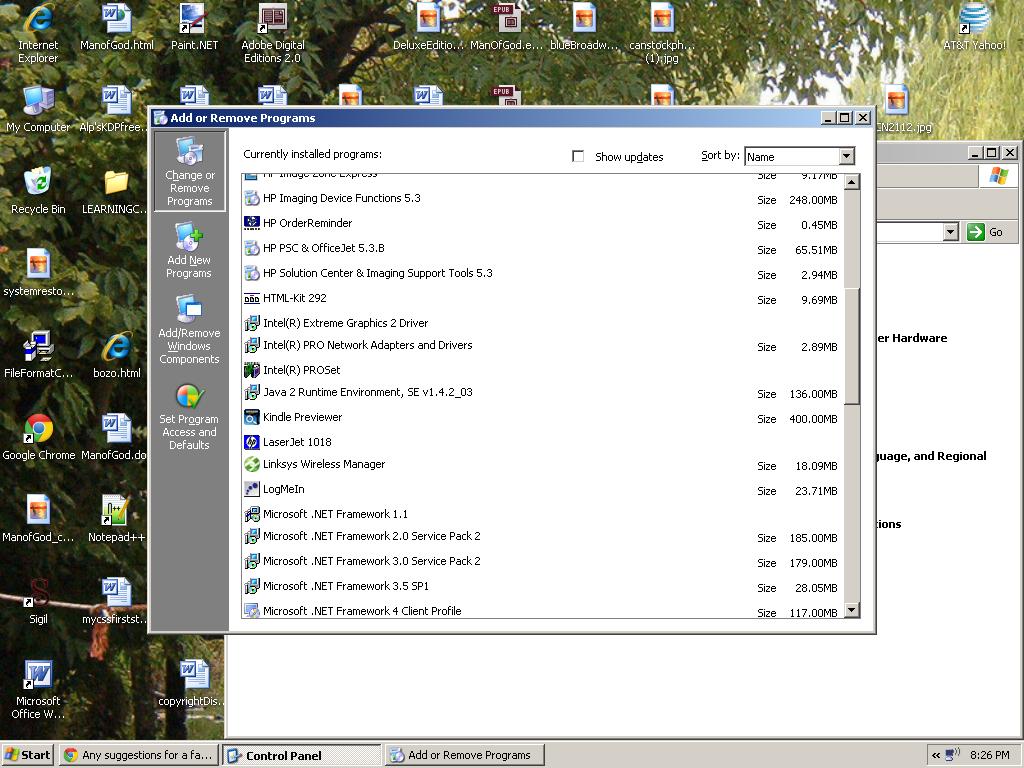Select Microsoft Office Word desktop shortcut

(38, 690)
